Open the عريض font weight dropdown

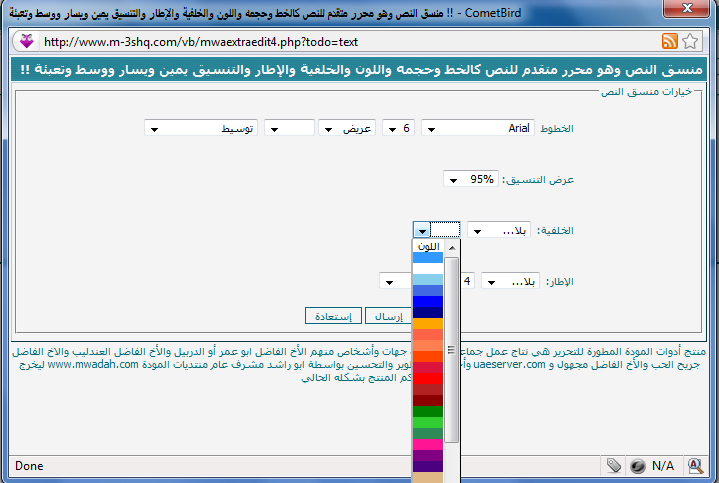pos(345,128)
